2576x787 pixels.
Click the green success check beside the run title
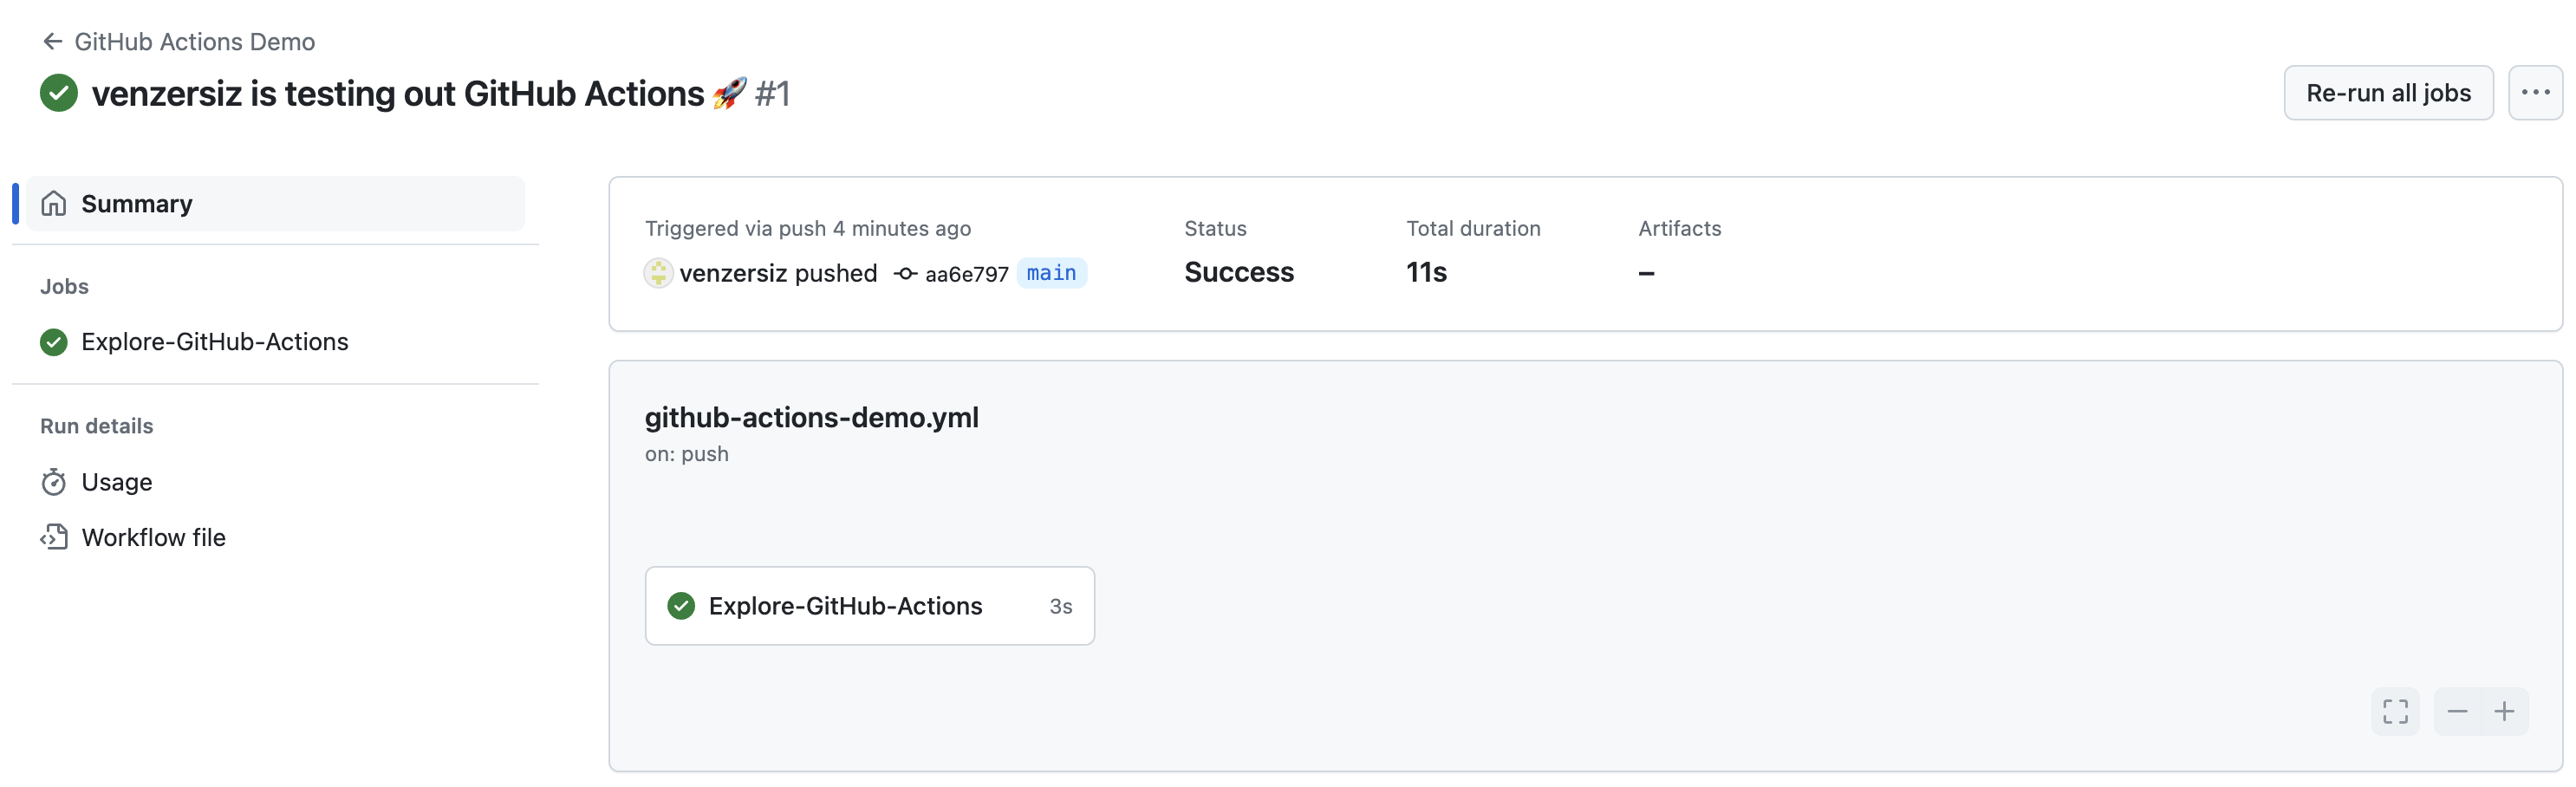point(59,93)
